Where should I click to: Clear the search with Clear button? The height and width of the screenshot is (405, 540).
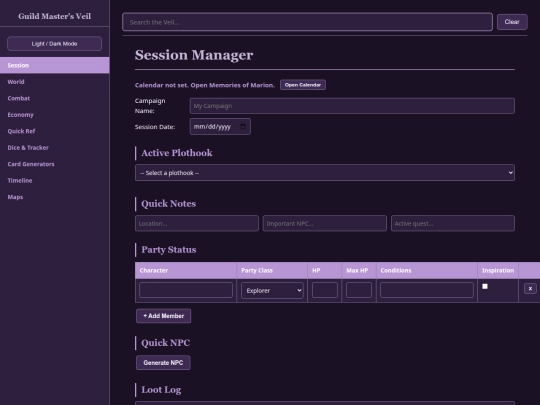[512, 22]
